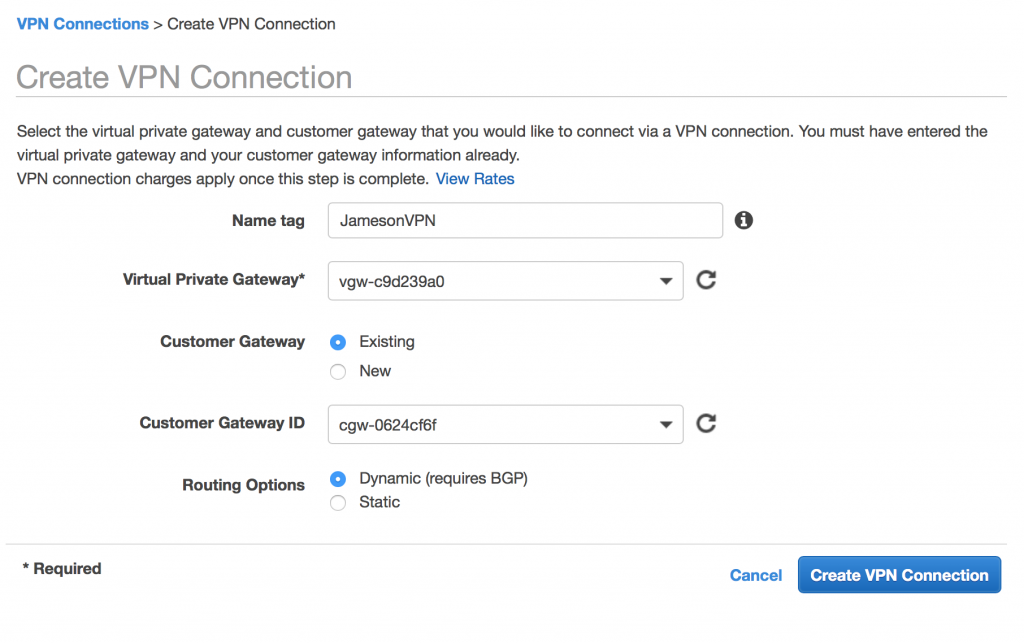Go to VPN Connections breadcrumb

[82, 24]
